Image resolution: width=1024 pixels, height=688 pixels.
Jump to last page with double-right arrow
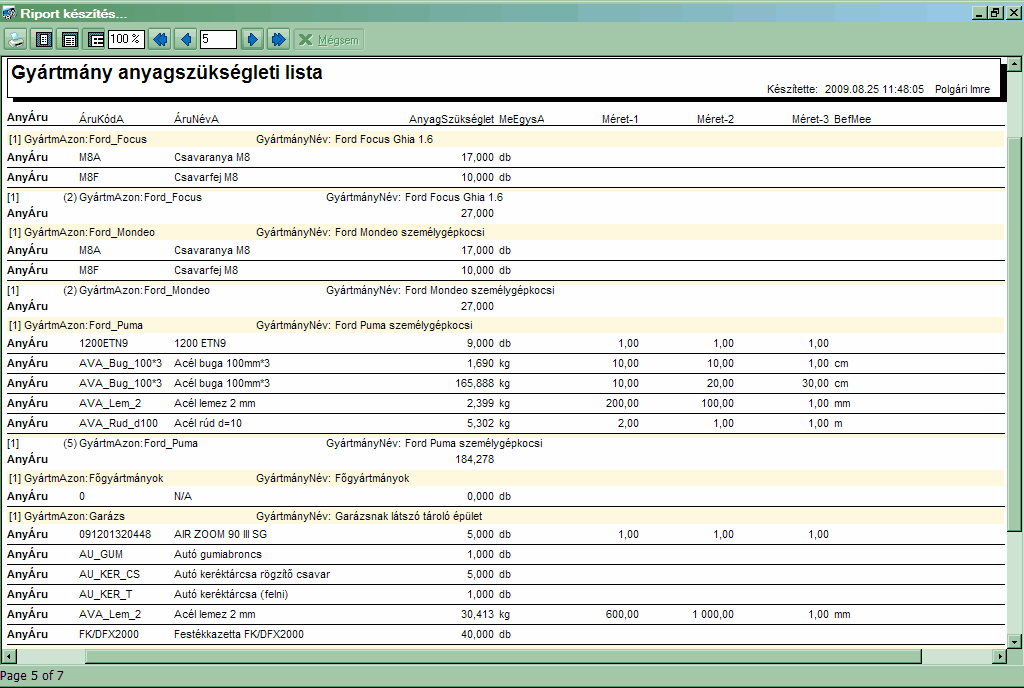[x=278, y=40]
